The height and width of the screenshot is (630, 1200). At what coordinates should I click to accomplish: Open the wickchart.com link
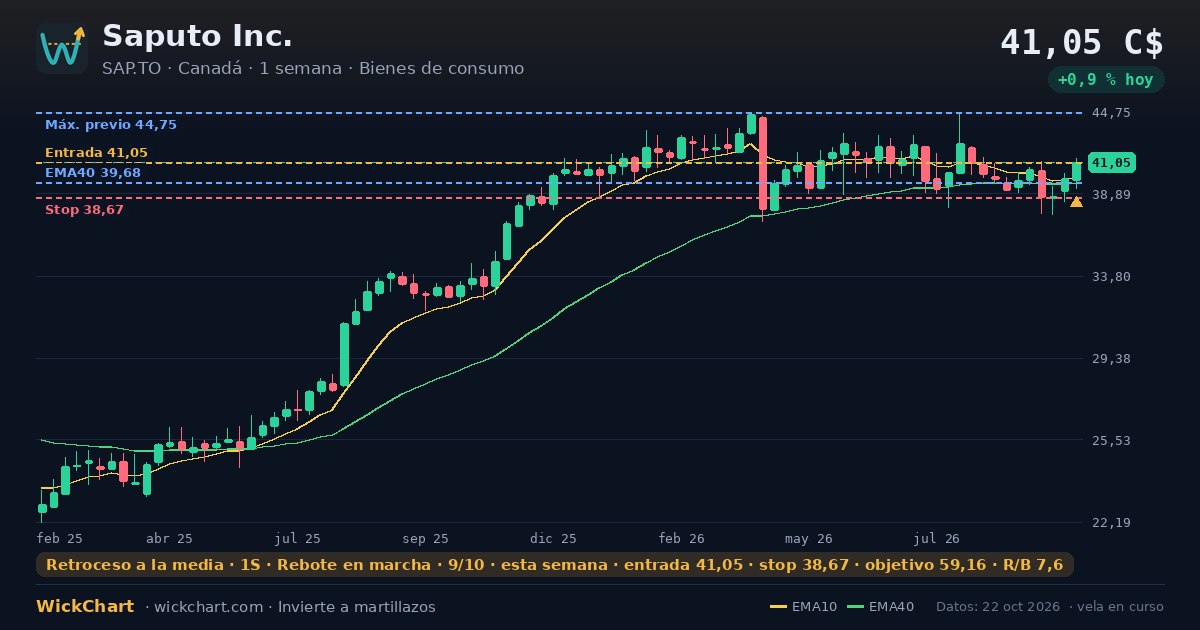pyautogui.click(x=210, y=607)
